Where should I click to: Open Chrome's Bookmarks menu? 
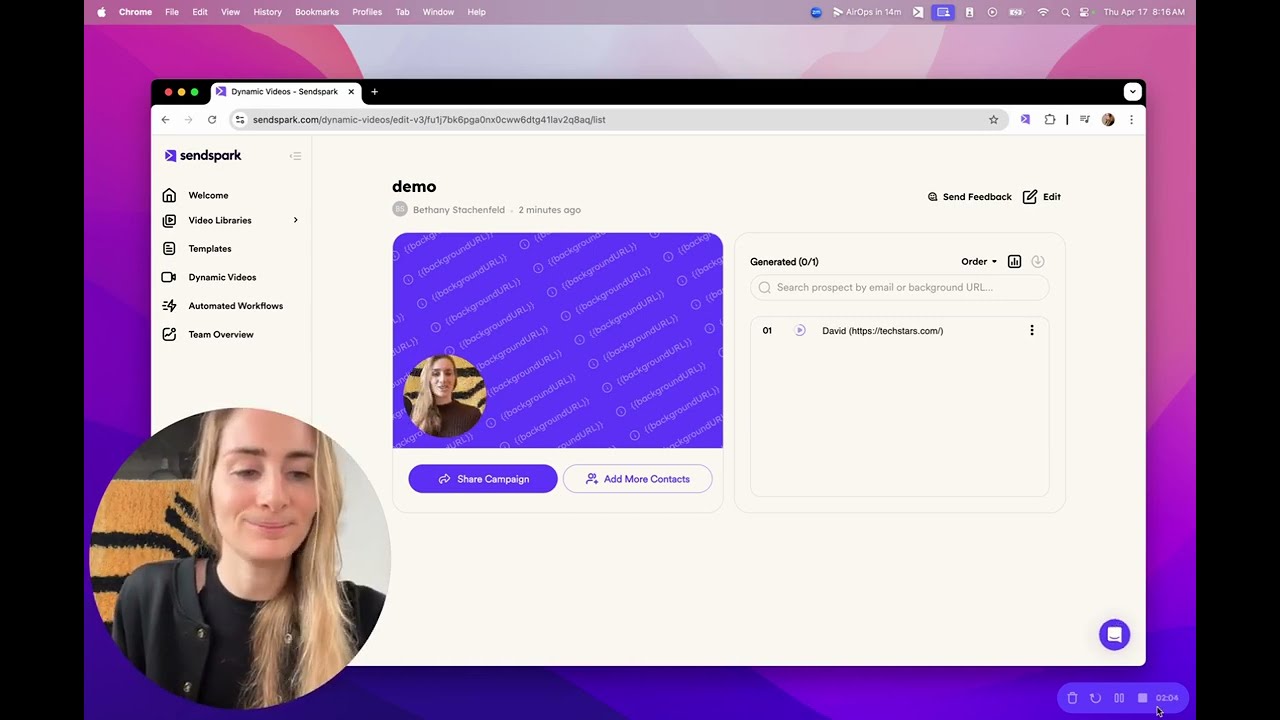point(316,12)
